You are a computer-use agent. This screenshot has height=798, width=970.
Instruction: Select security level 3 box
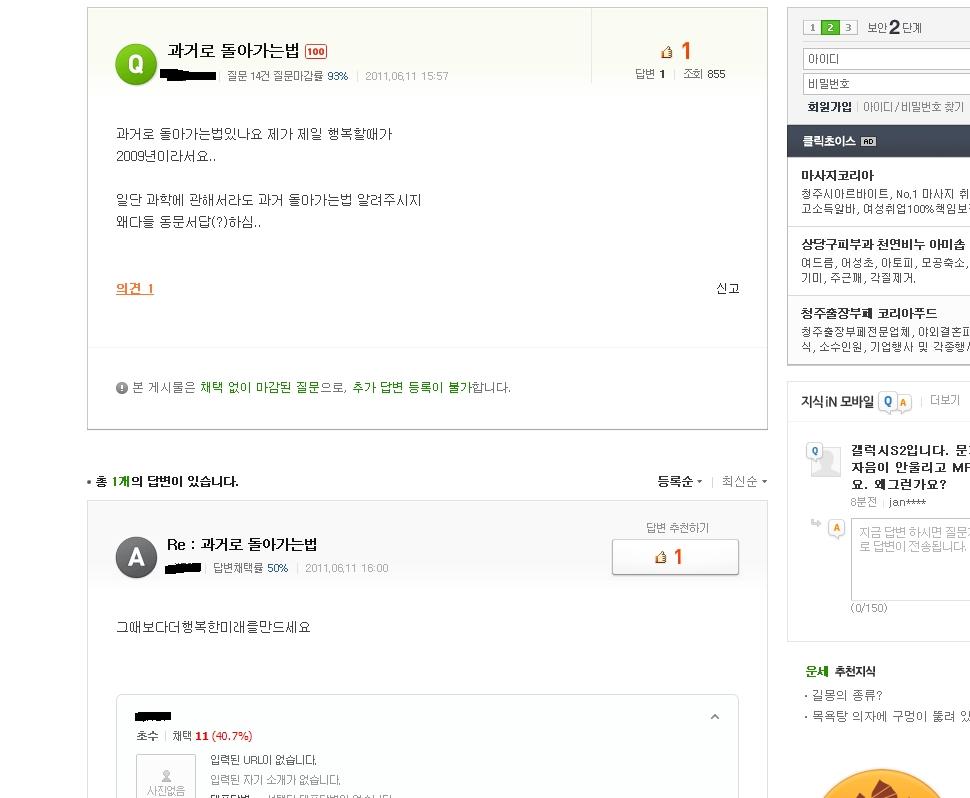(x=848, y=28)
